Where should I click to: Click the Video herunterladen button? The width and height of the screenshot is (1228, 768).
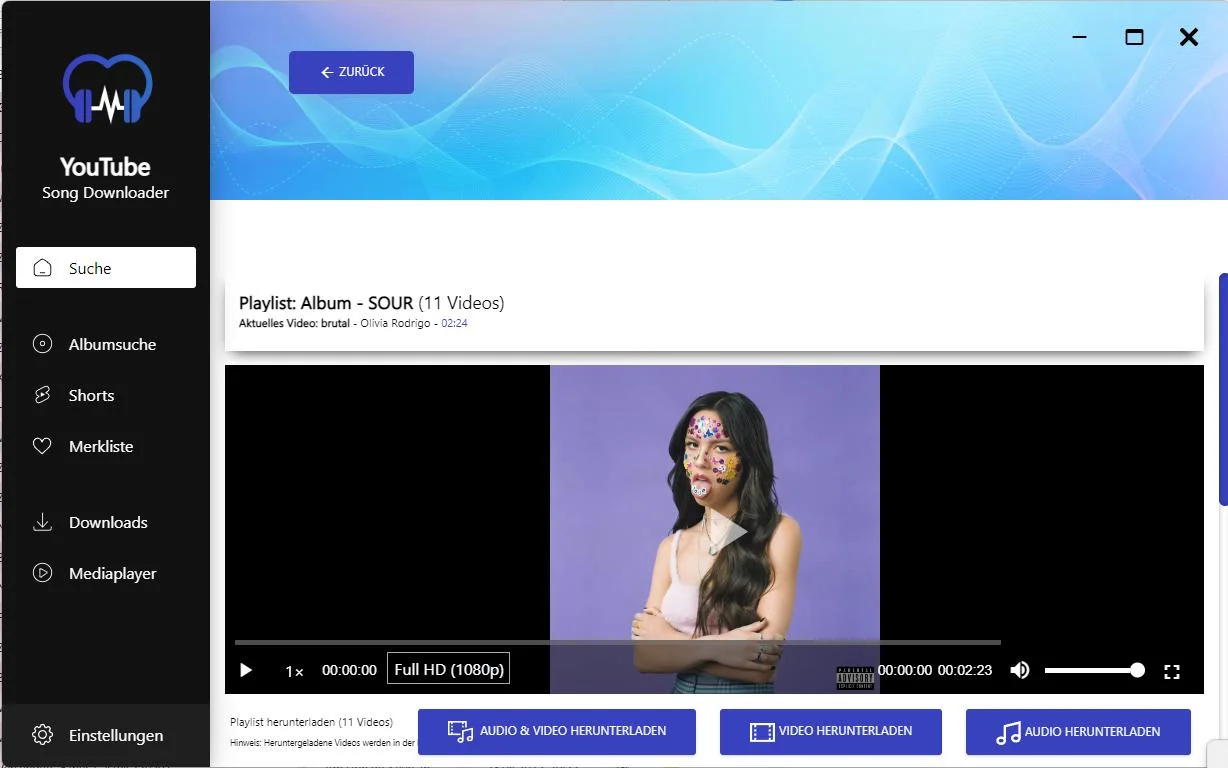(x=831, y=732)
